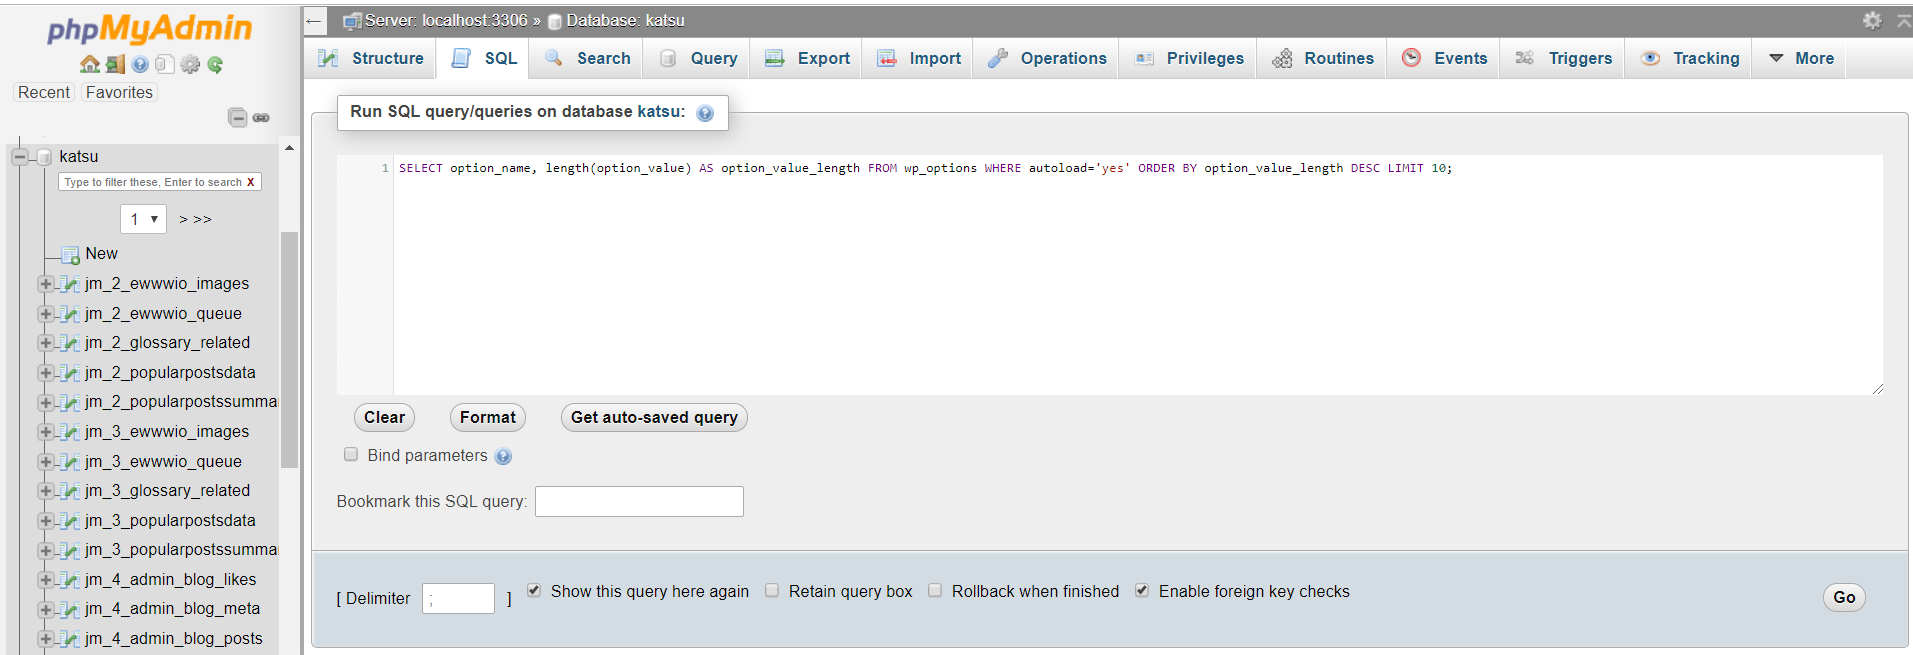The image size is (1913, 655).
Task: Click help icon next to Bind parameters
Action: (x=503, y=456)
